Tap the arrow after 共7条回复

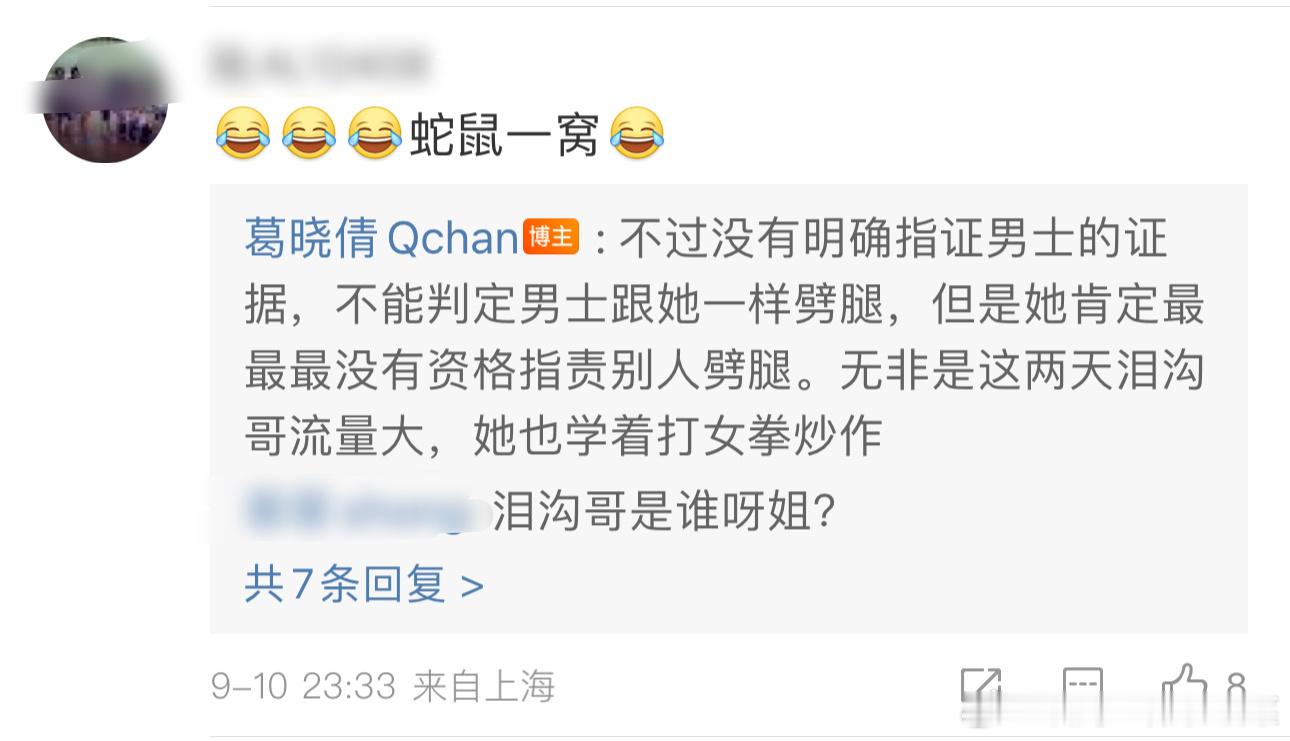pyautogui.click(x=472, y=586)
